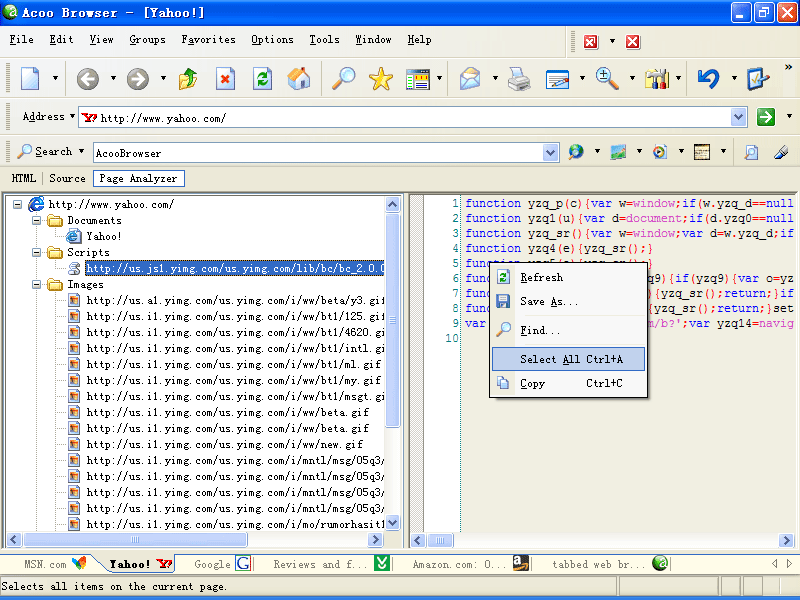Switch to the Amazon.com browser tab
This screenshot has height=600, width=800.
click(470, 564)
